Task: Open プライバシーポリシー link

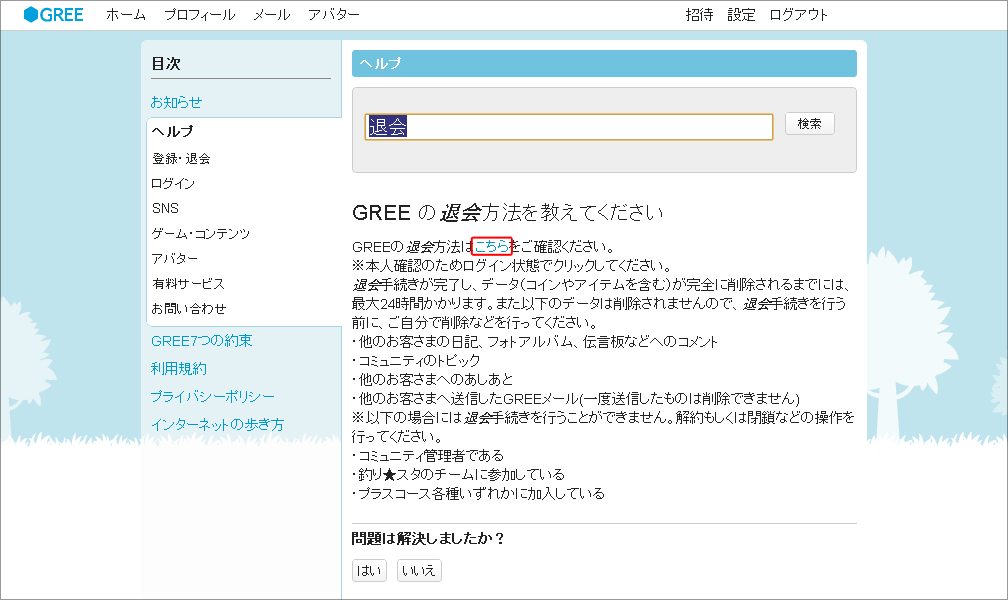Action: 213,396
